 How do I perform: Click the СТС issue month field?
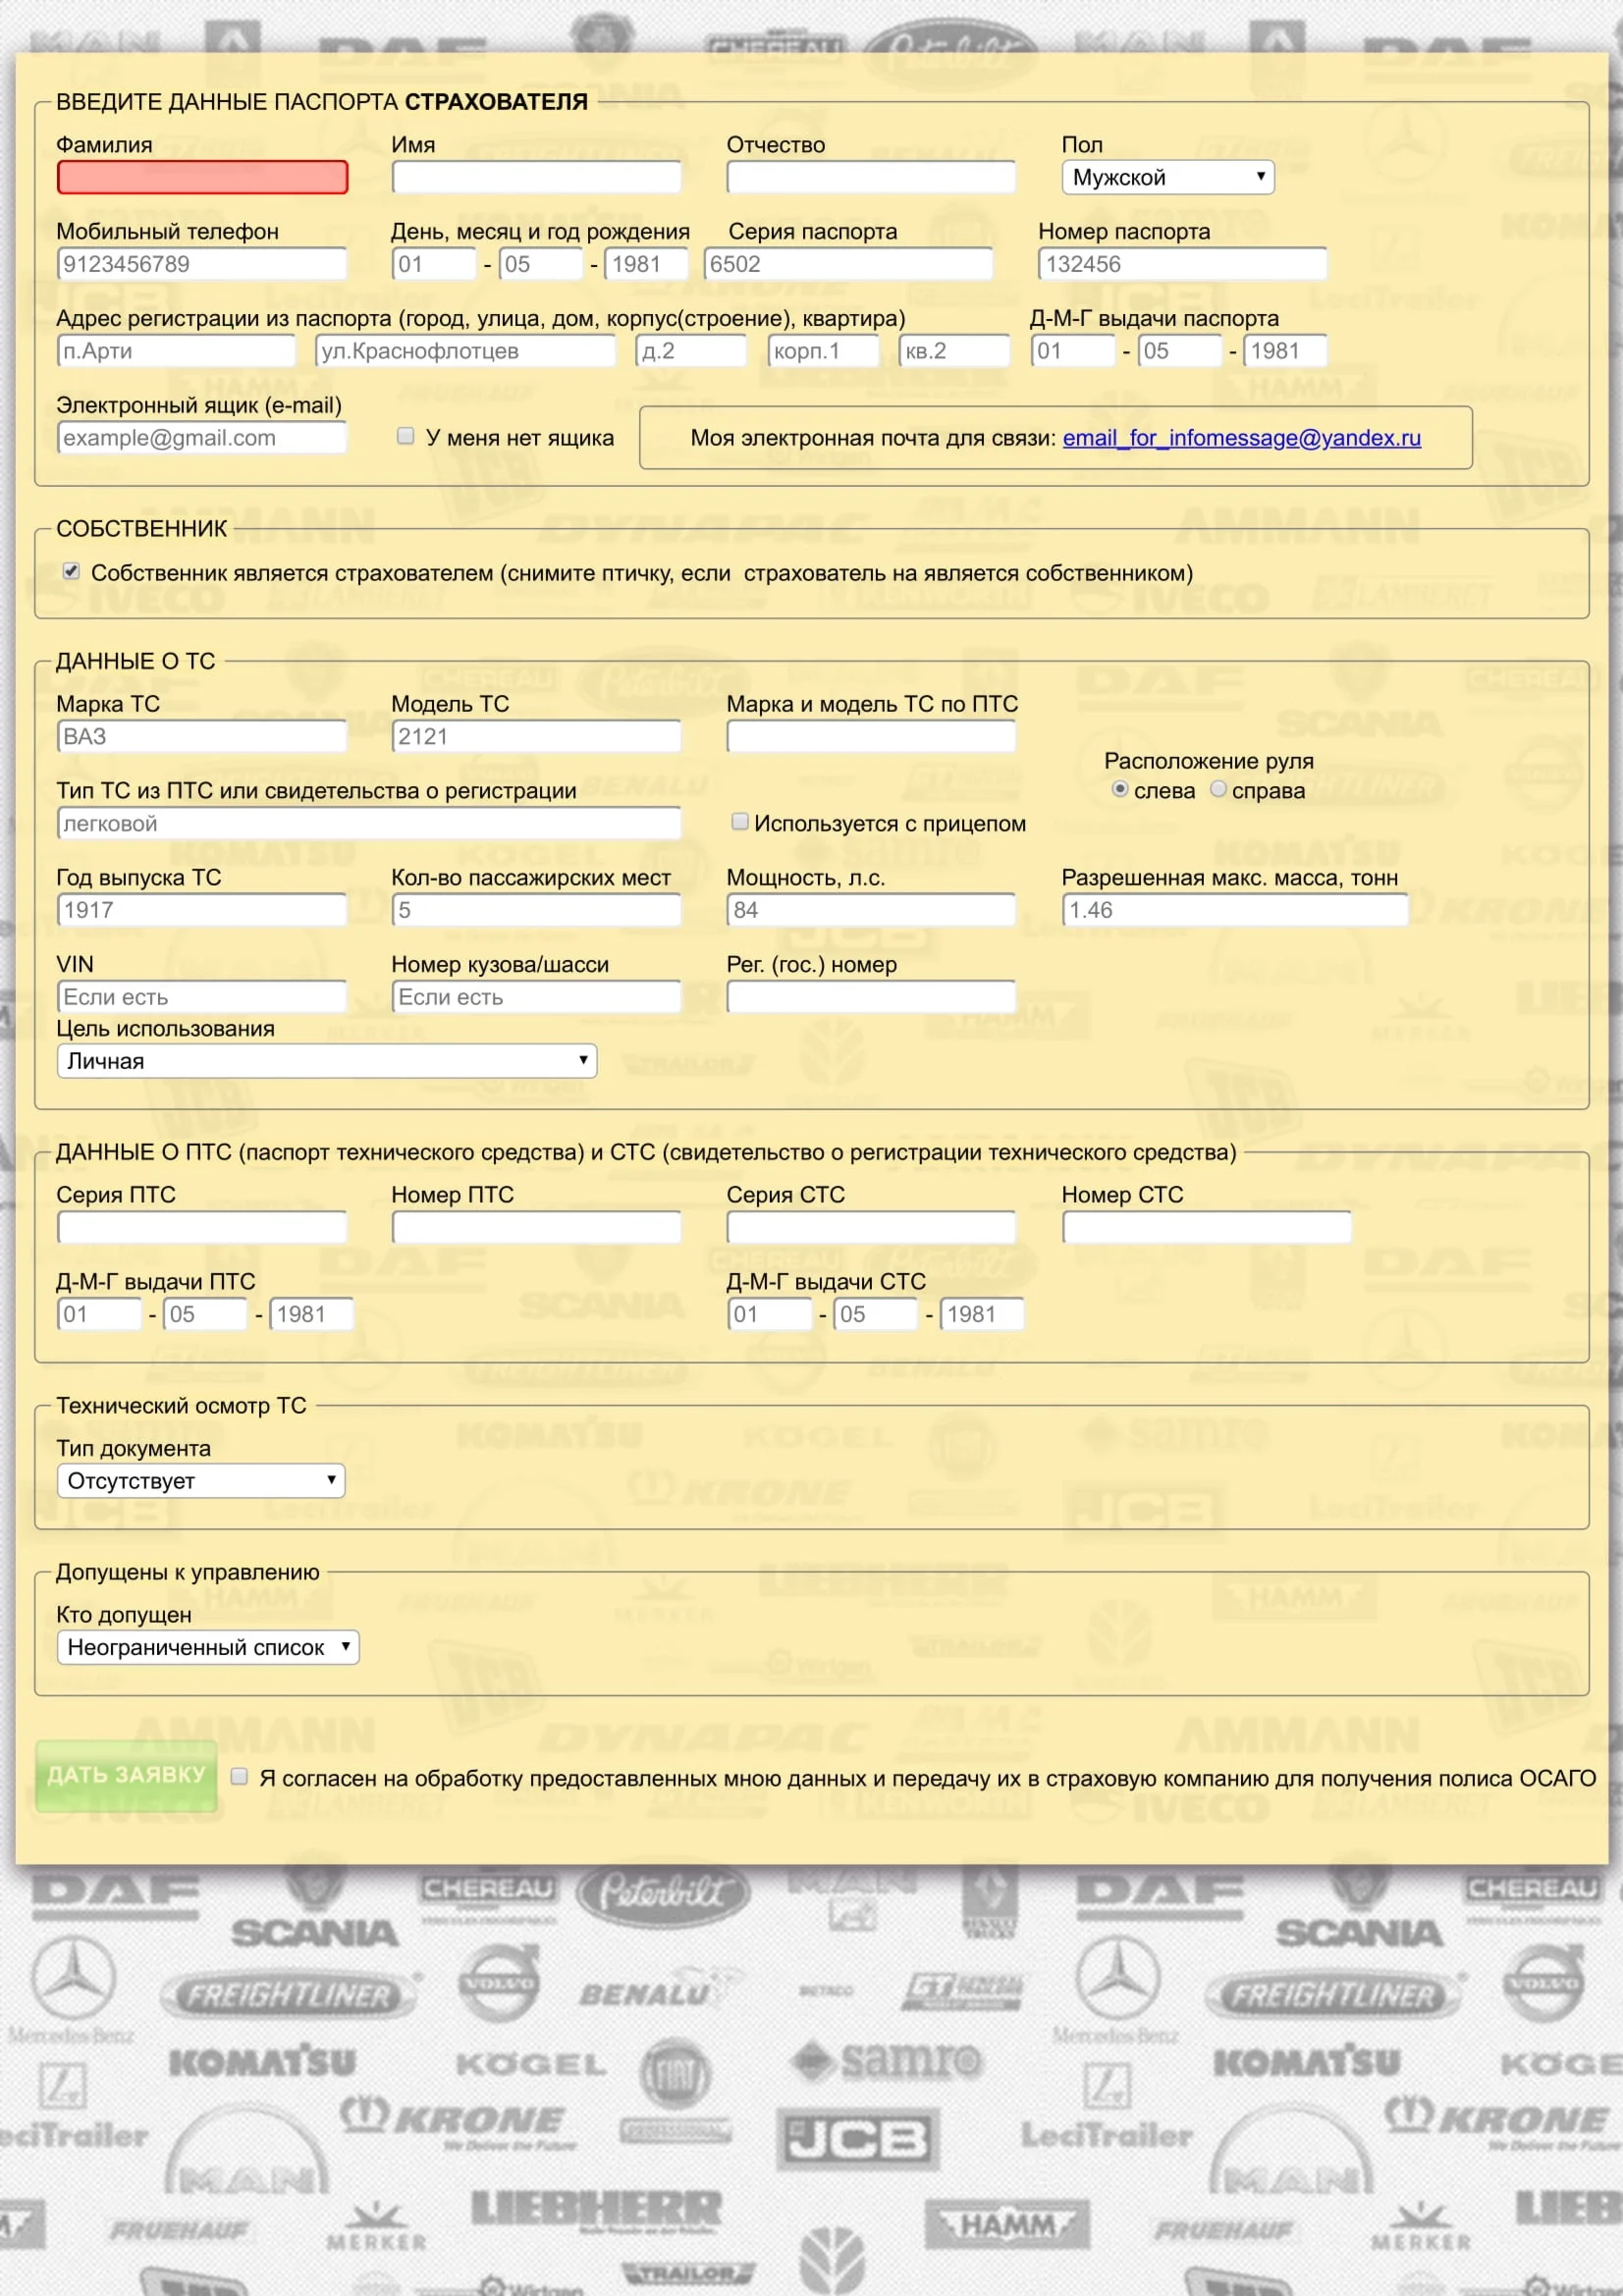click(x=876, y=1314)
